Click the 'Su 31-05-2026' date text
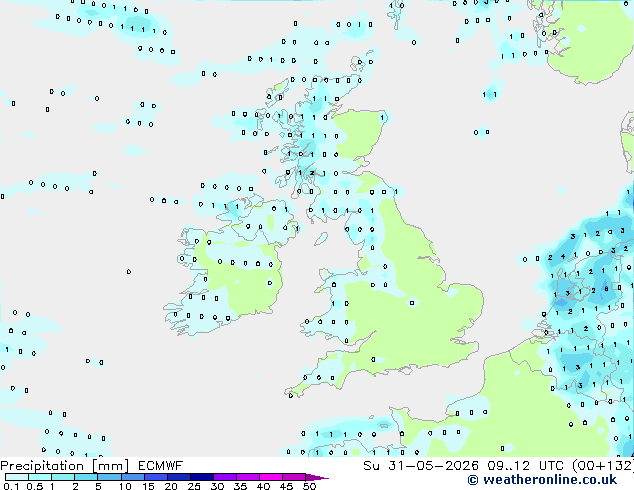 tap(421, 466)
